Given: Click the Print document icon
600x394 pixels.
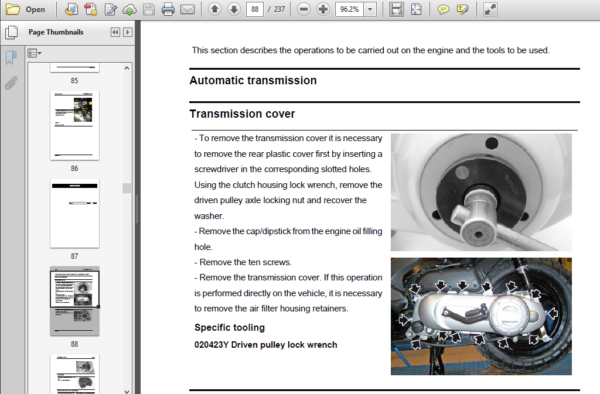Looking at the screenshot, I should click(168, 9).
